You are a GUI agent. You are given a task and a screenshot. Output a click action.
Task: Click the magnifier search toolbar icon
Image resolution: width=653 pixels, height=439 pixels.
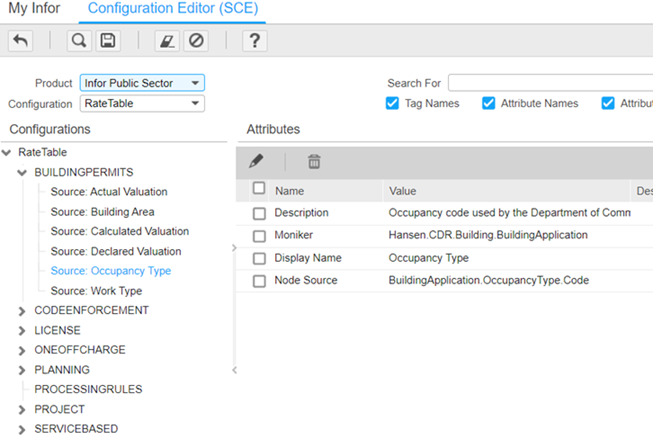click(x=79, y=41)
